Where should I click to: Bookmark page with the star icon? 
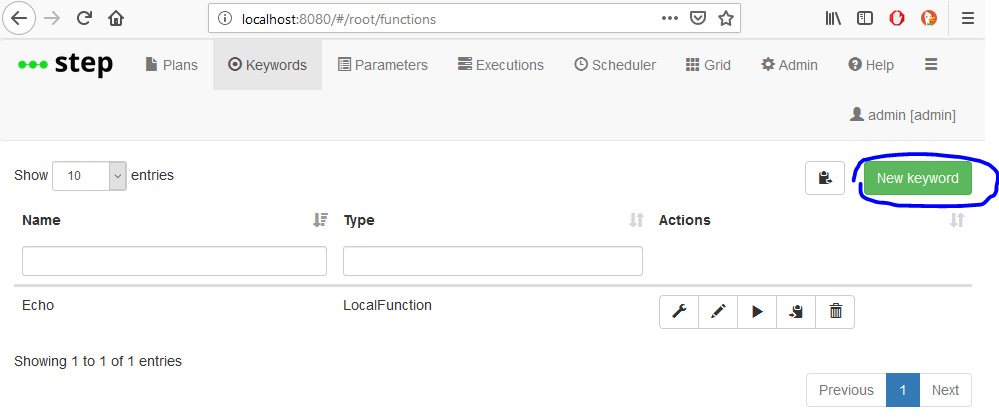725,18
